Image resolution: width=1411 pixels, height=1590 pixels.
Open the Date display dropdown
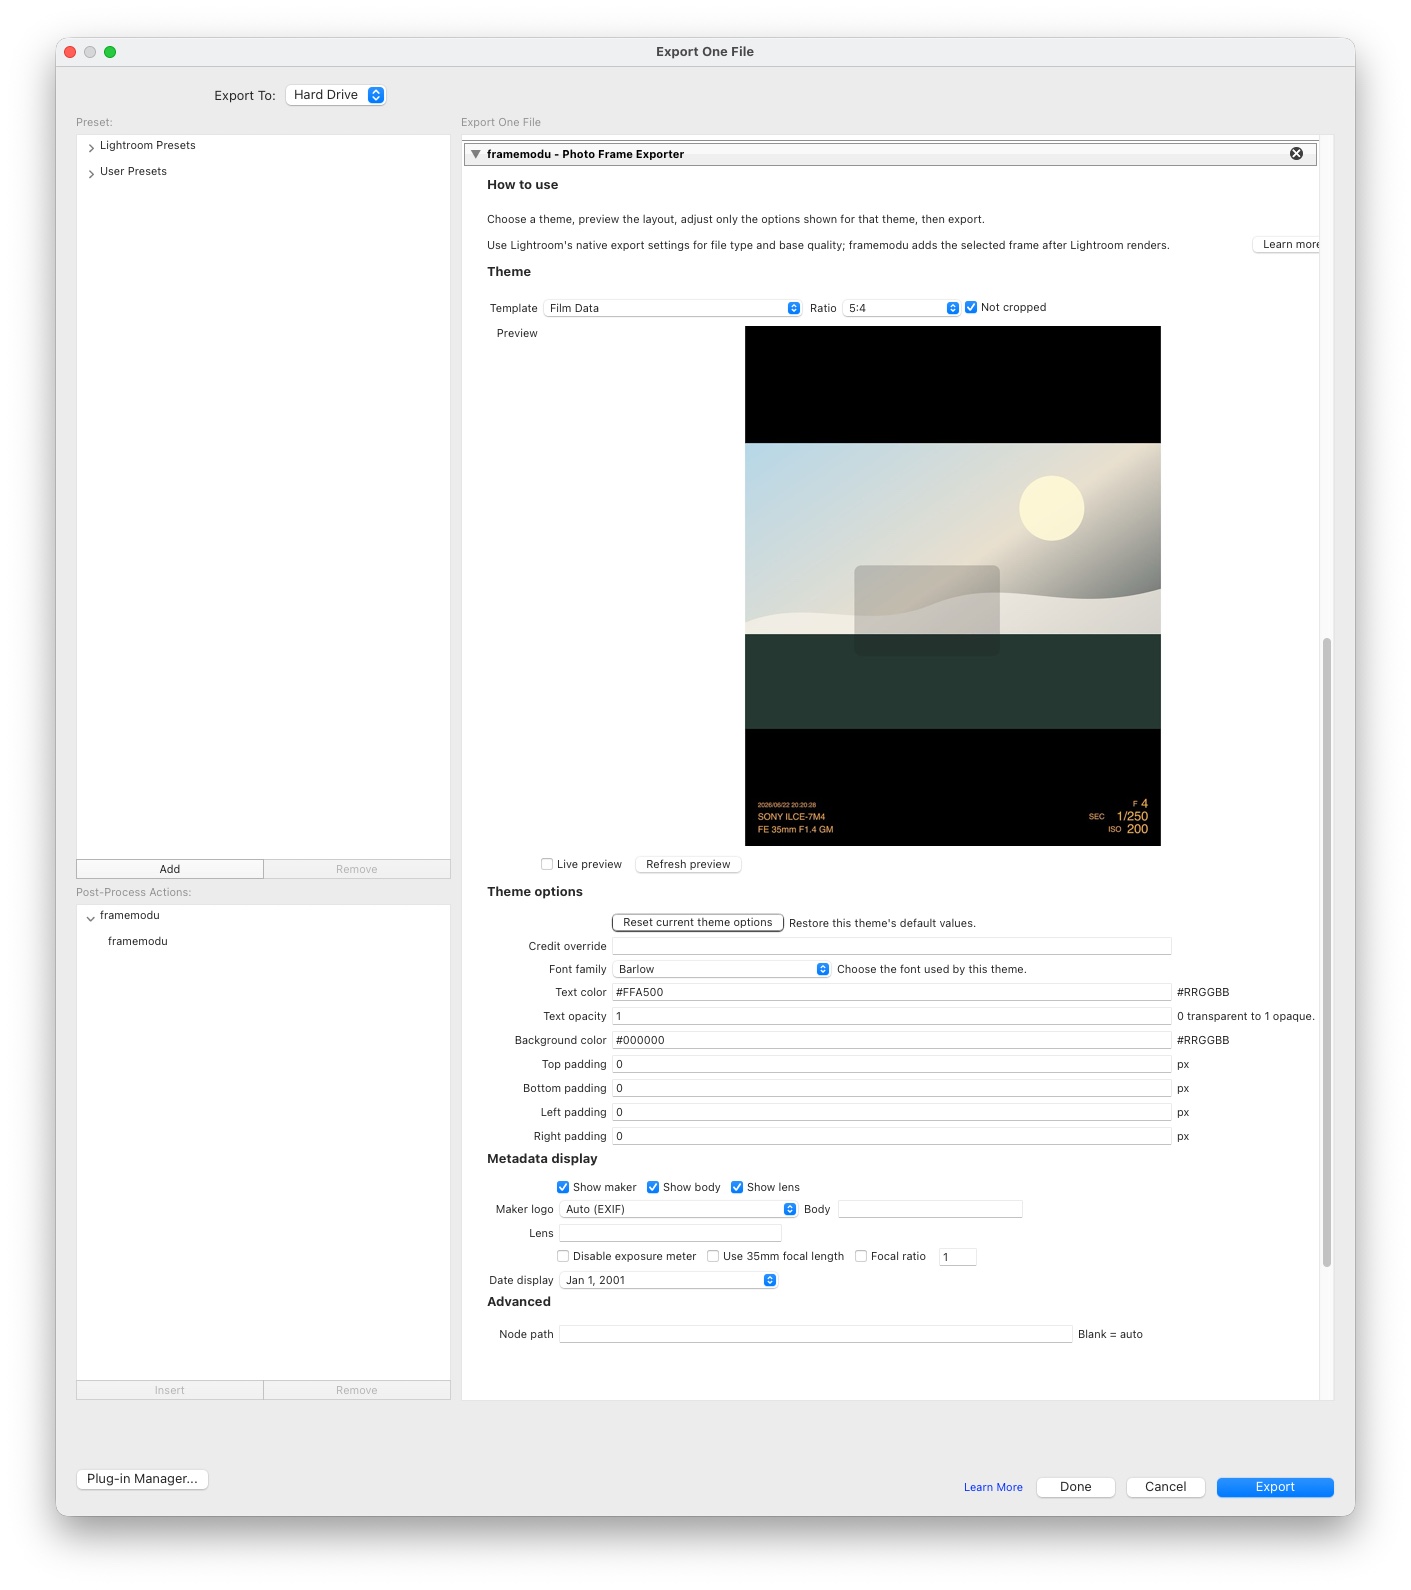point(668,1280)
